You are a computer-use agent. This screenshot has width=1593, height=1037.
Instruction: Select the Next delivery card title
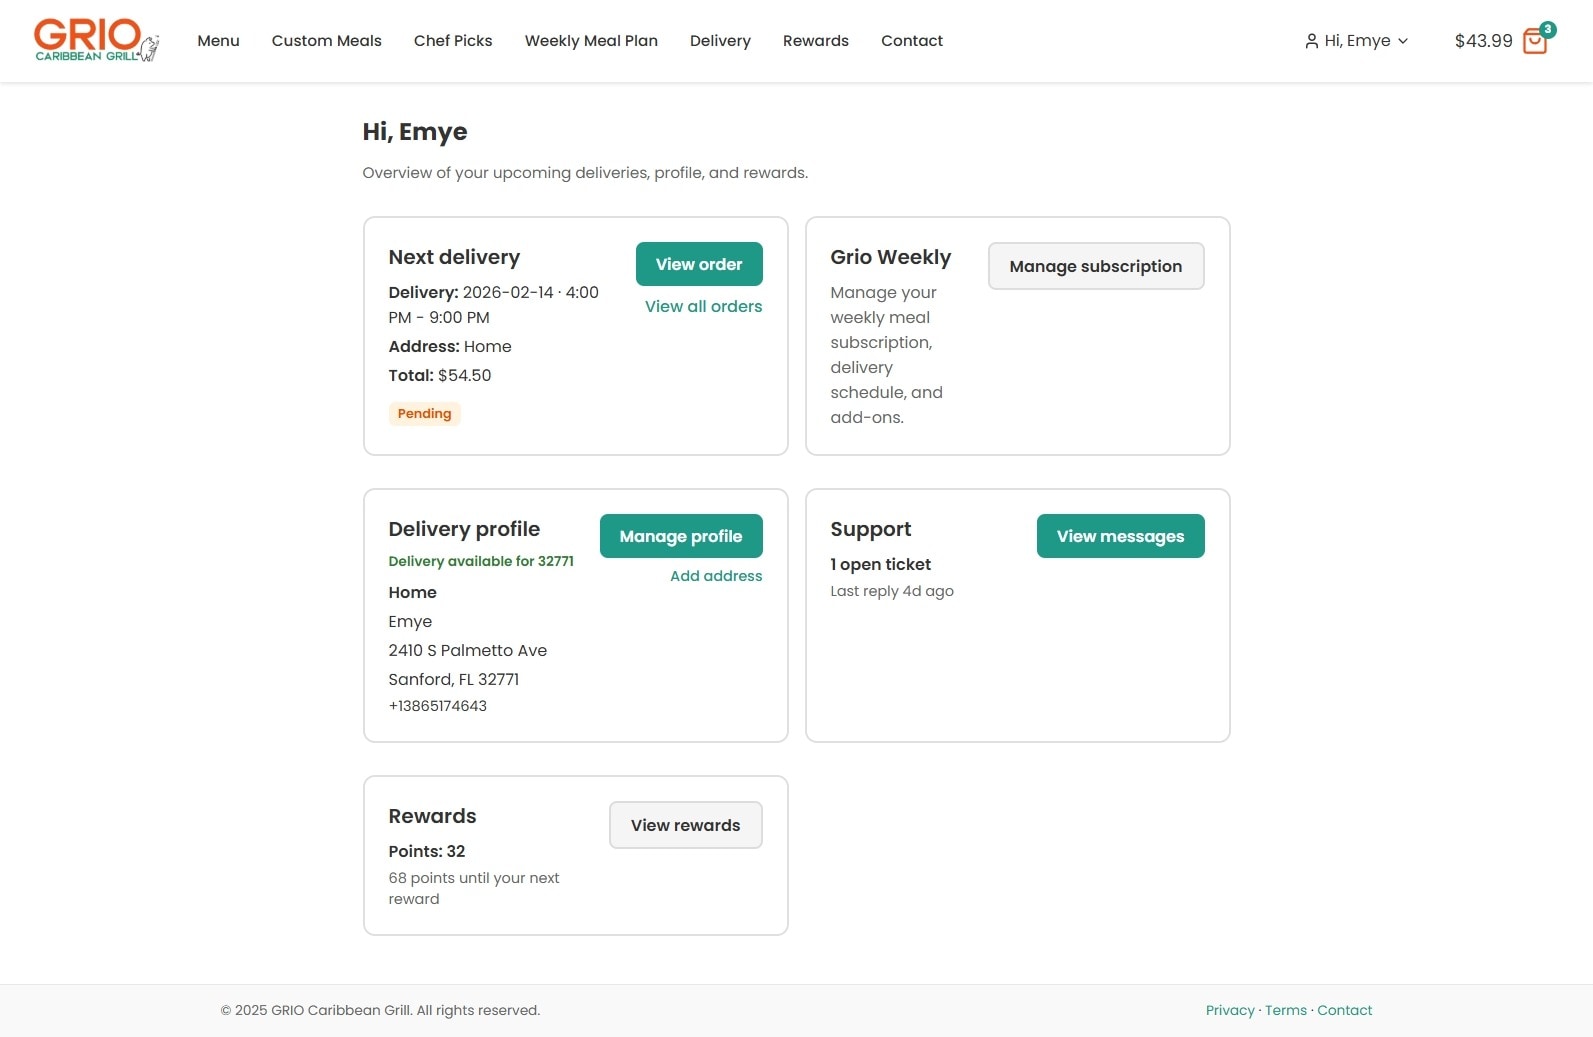pos(454,257)
